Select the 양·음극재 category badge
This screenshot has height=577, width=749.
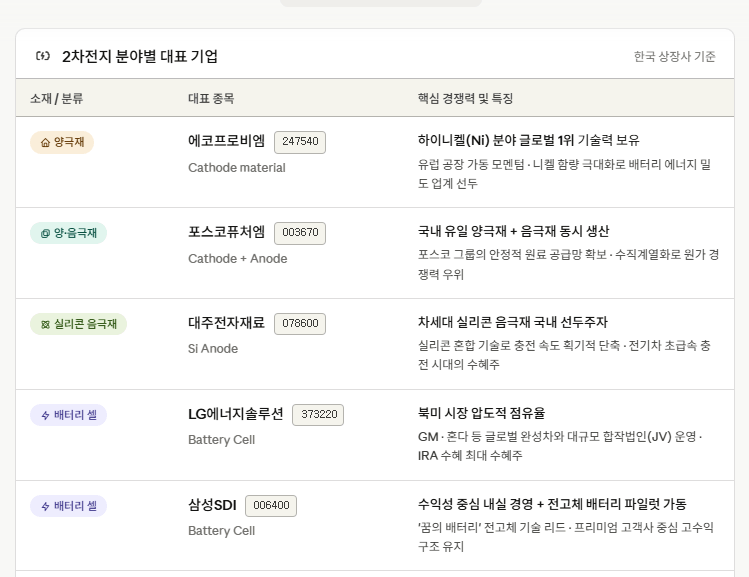(68, 233)
